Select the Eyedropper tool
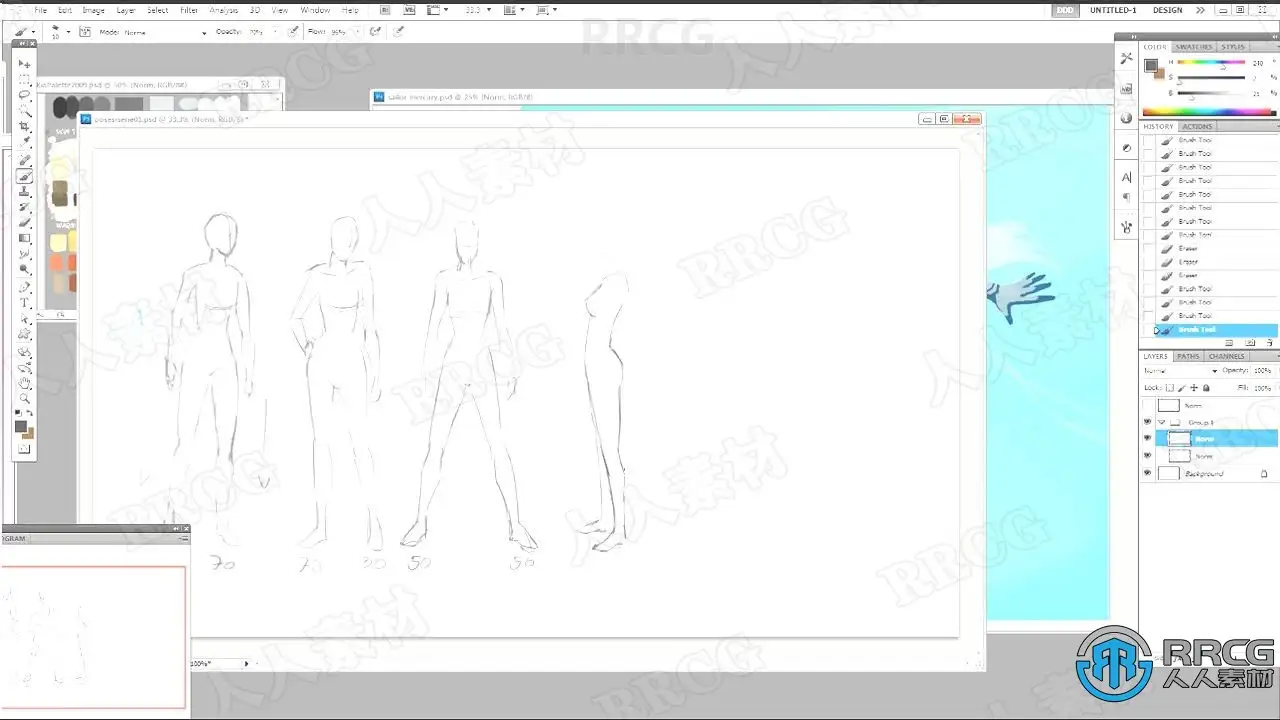The width and height of the screenshot is (1280, 720). pyautogui.click(x=25, y=143)
